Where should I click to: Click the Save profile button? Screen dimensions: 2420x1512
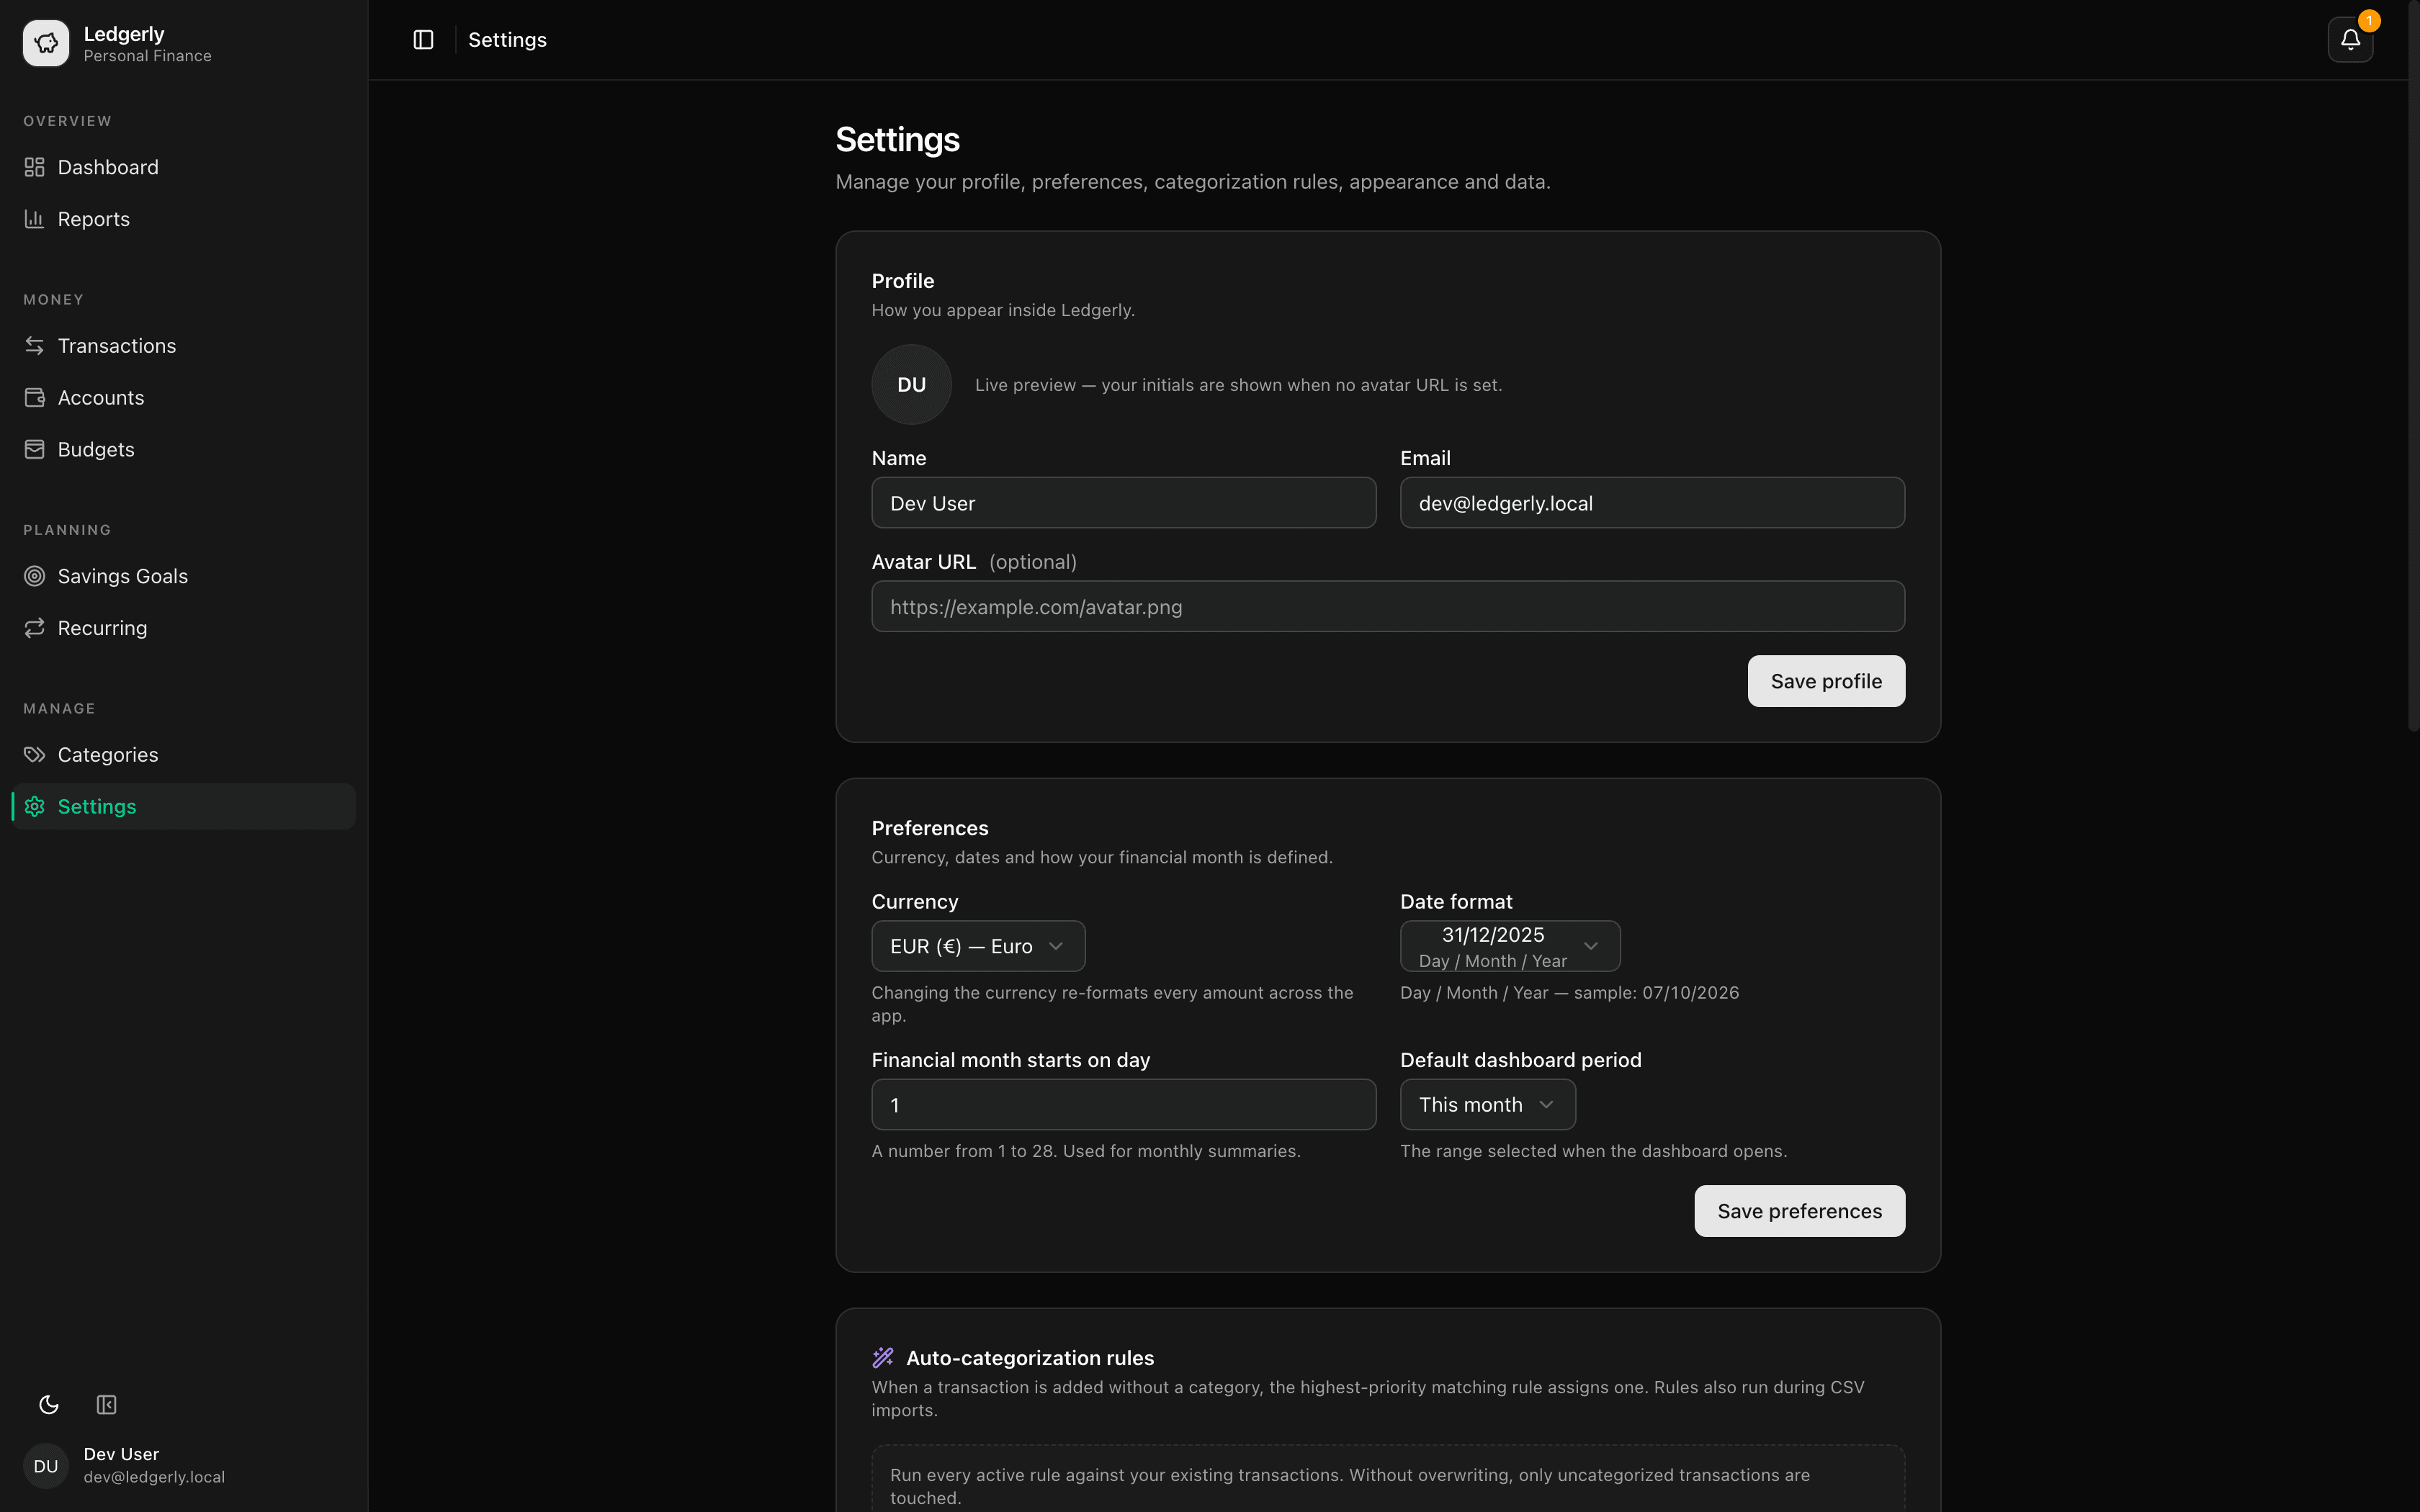point(1826,681)
